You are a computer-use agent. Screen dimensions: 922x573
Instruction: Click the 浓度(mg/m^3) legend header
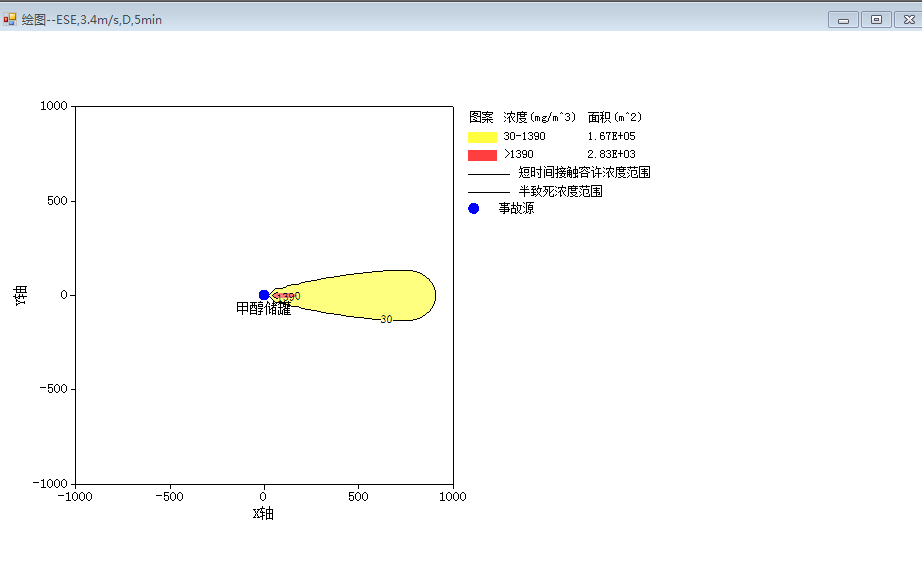[540, 117]
